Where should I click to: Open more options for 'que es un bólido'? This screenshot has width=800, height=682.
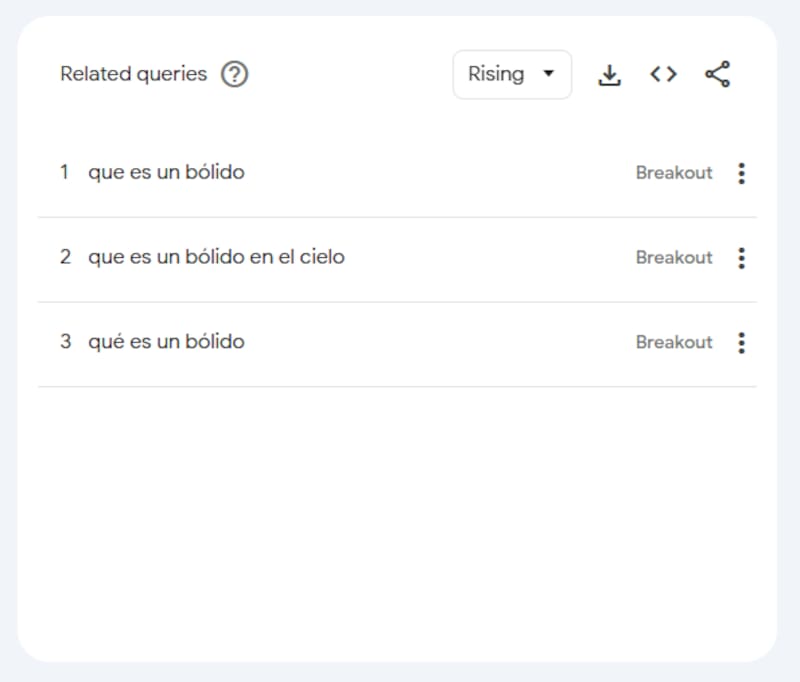point(741,173)
